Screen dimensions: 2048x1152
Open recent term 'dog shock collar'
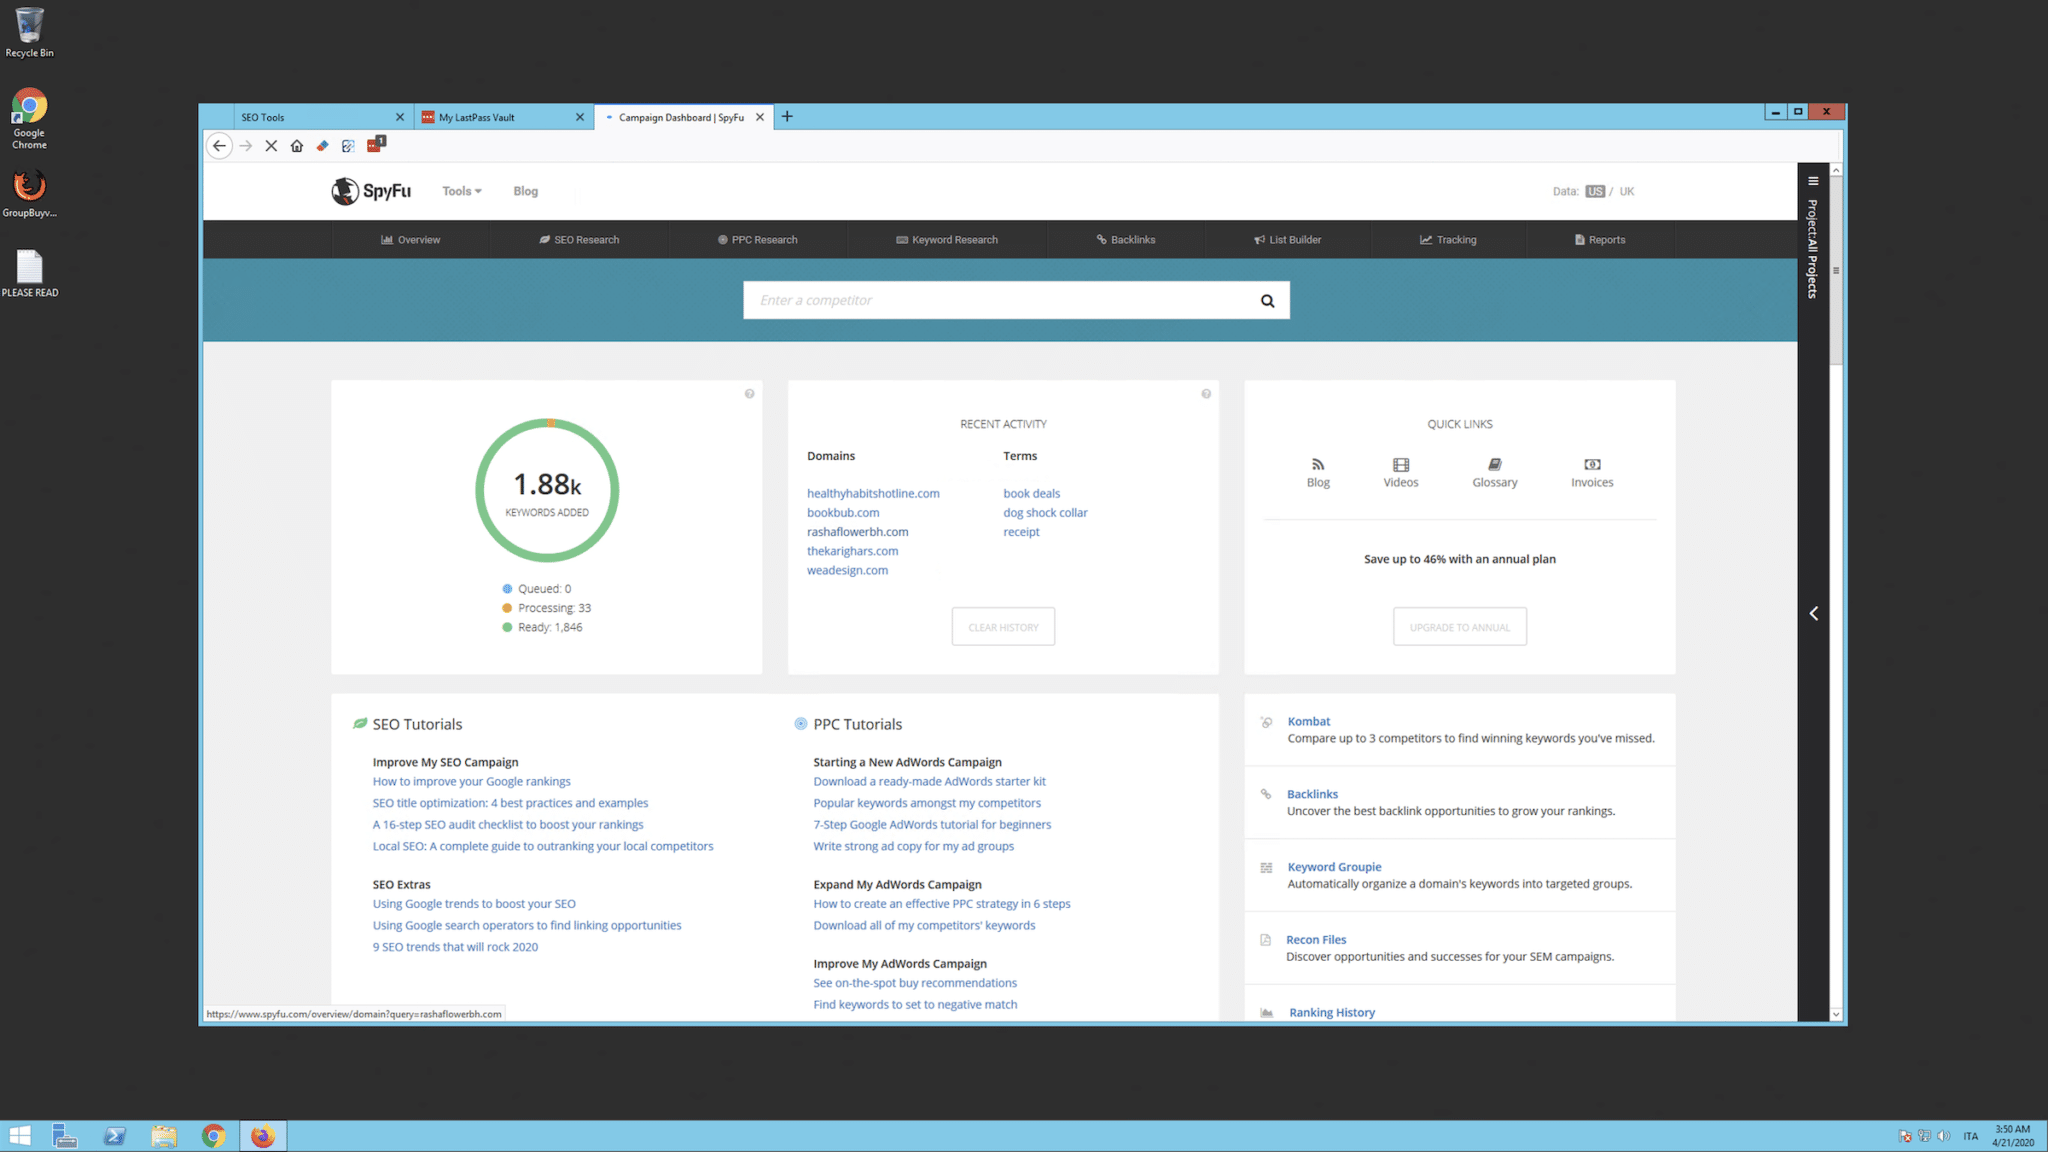coord(1045,513)
